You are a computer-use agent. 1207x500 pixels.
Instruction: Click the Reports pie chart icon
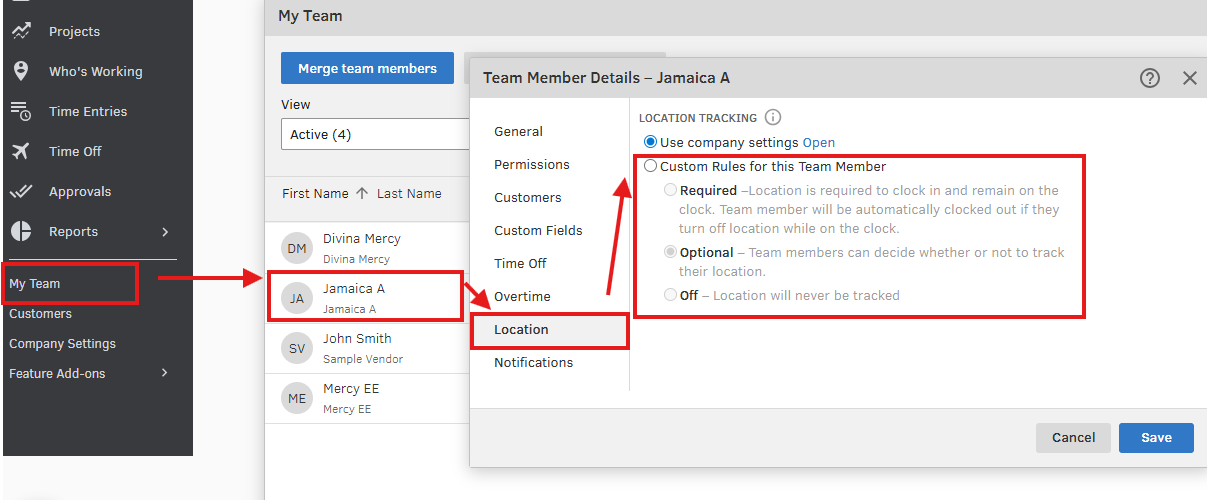[x=21, y=231]
